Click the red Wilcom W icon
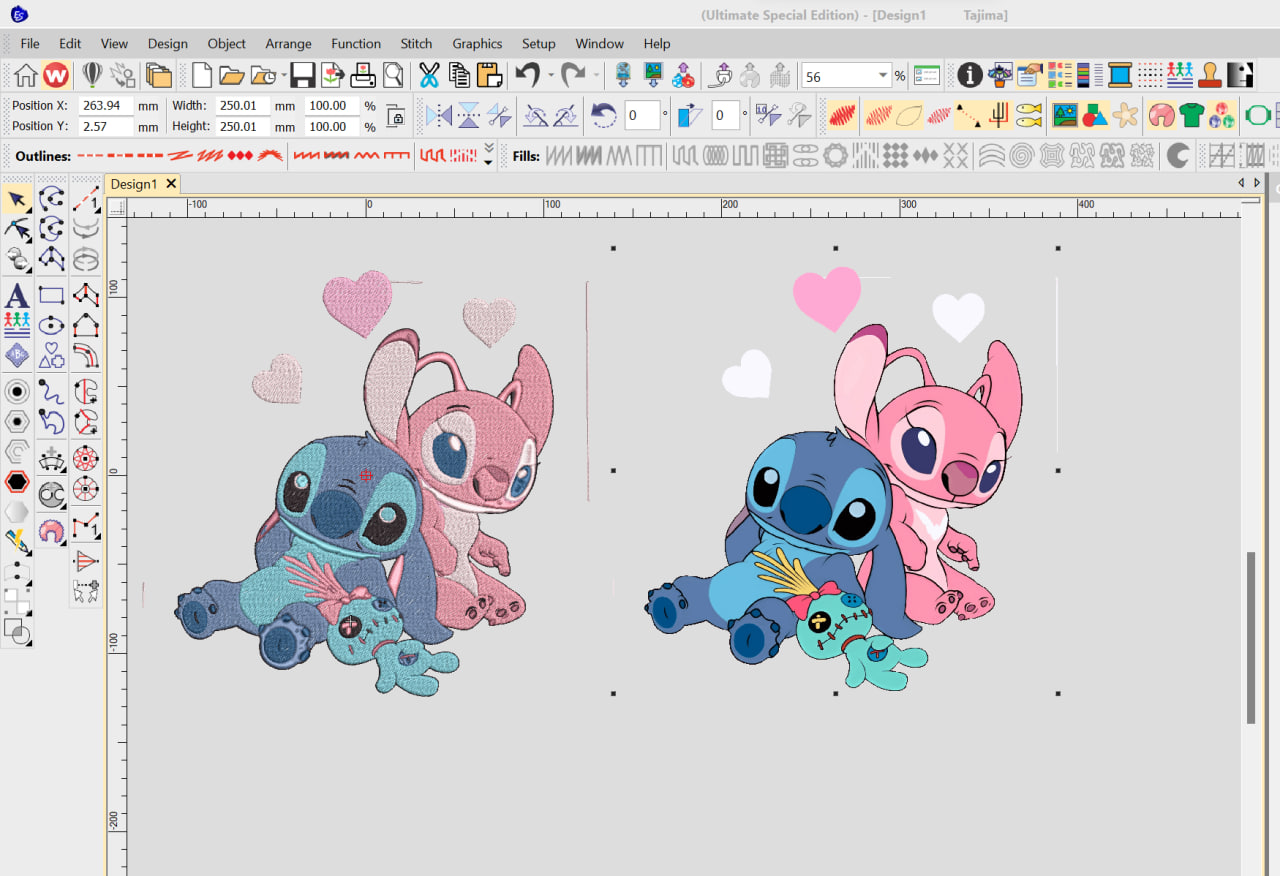The image size is (1280, 876). pyautogui.click(x=56, y=75)
